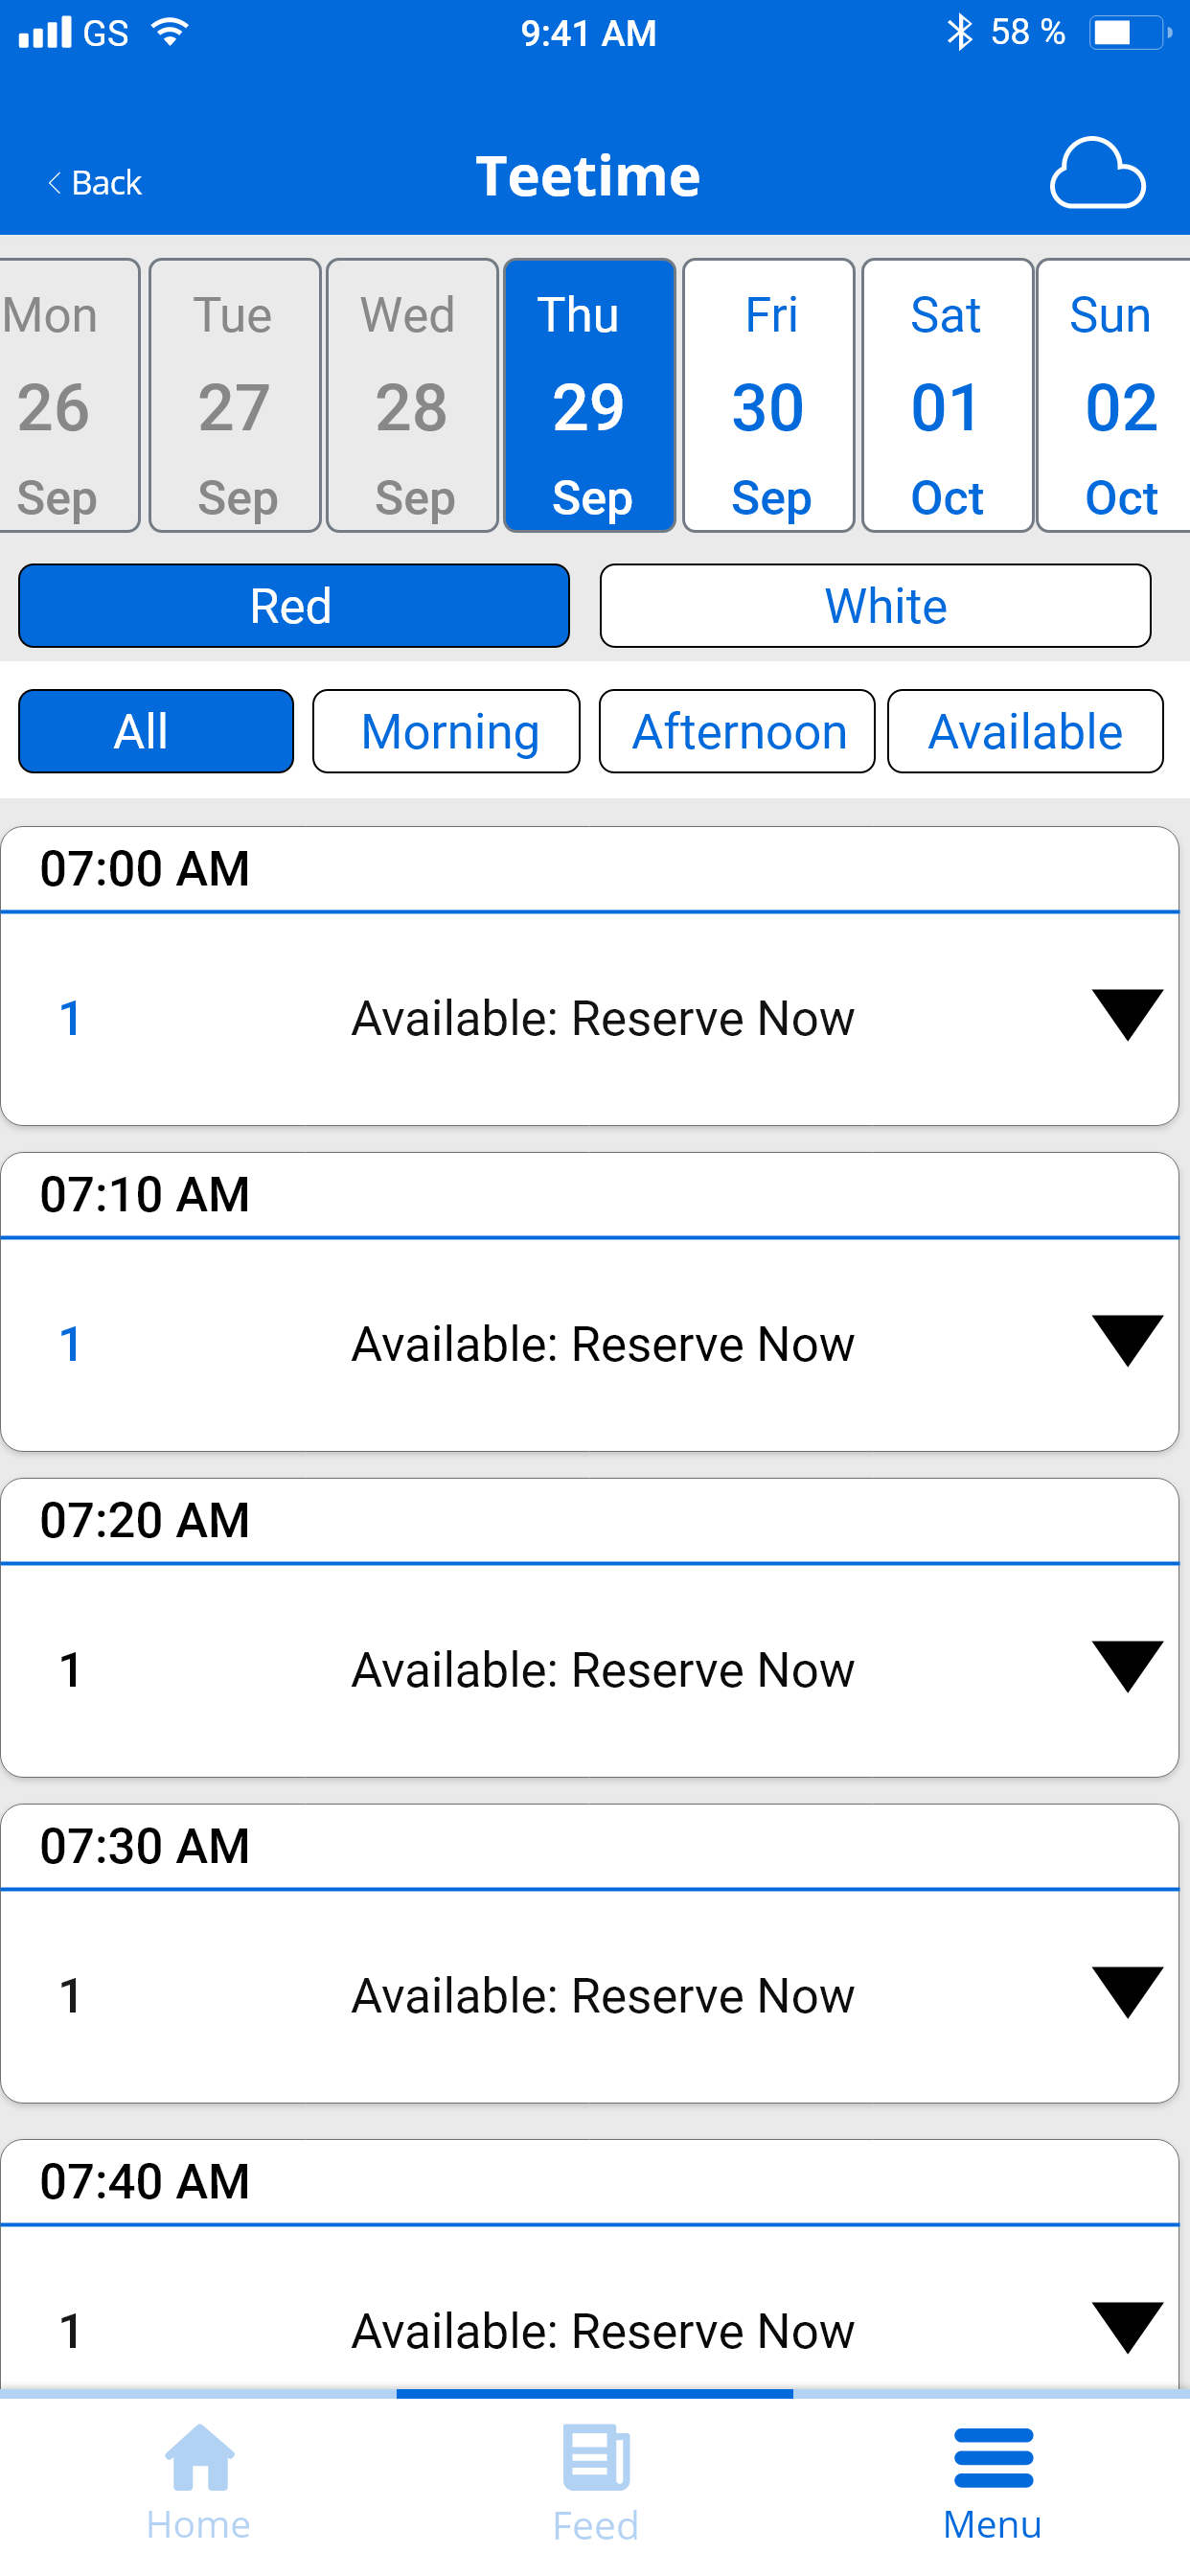The image size is (1190, 2576).
Task: Reserve the 07:10 AM tee time
Action: tap(603, 1344)
